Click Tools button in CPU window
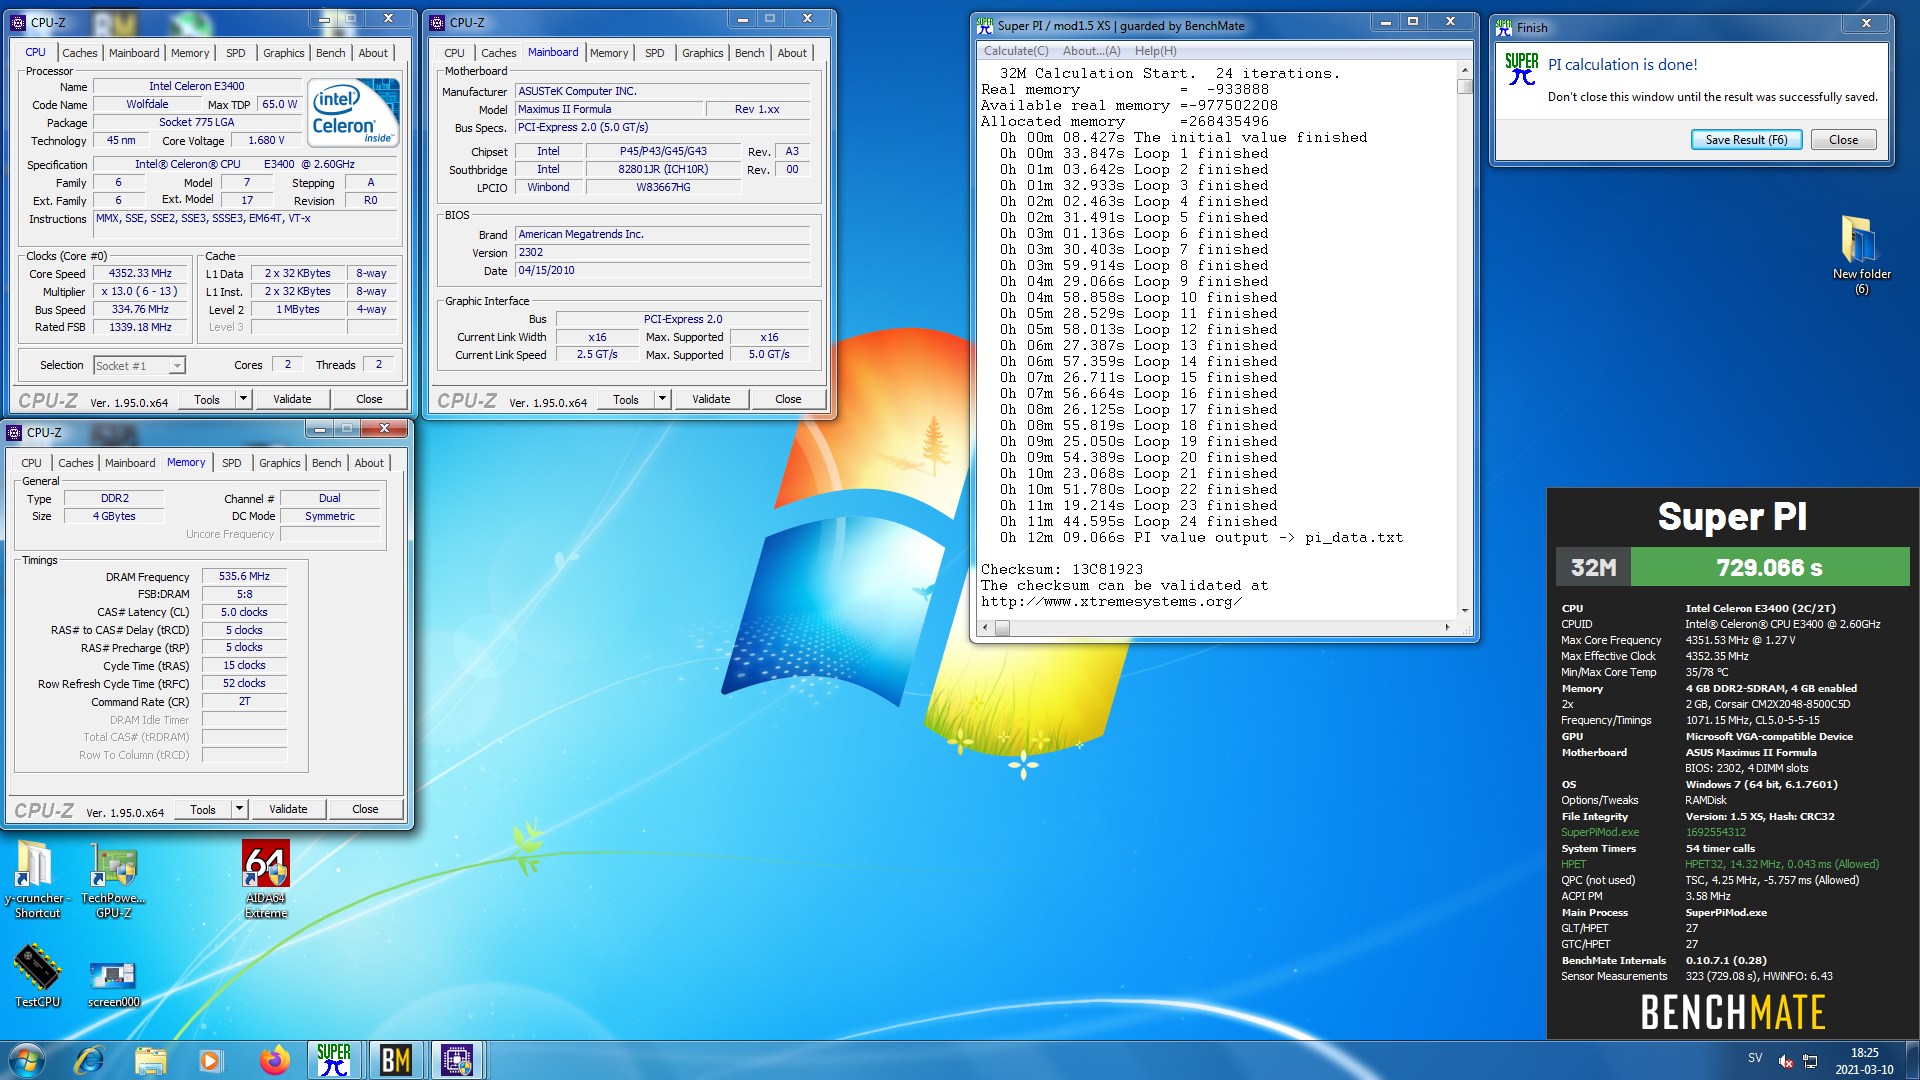Screen dimensions: 1920x1080 (x=207, y=399)
